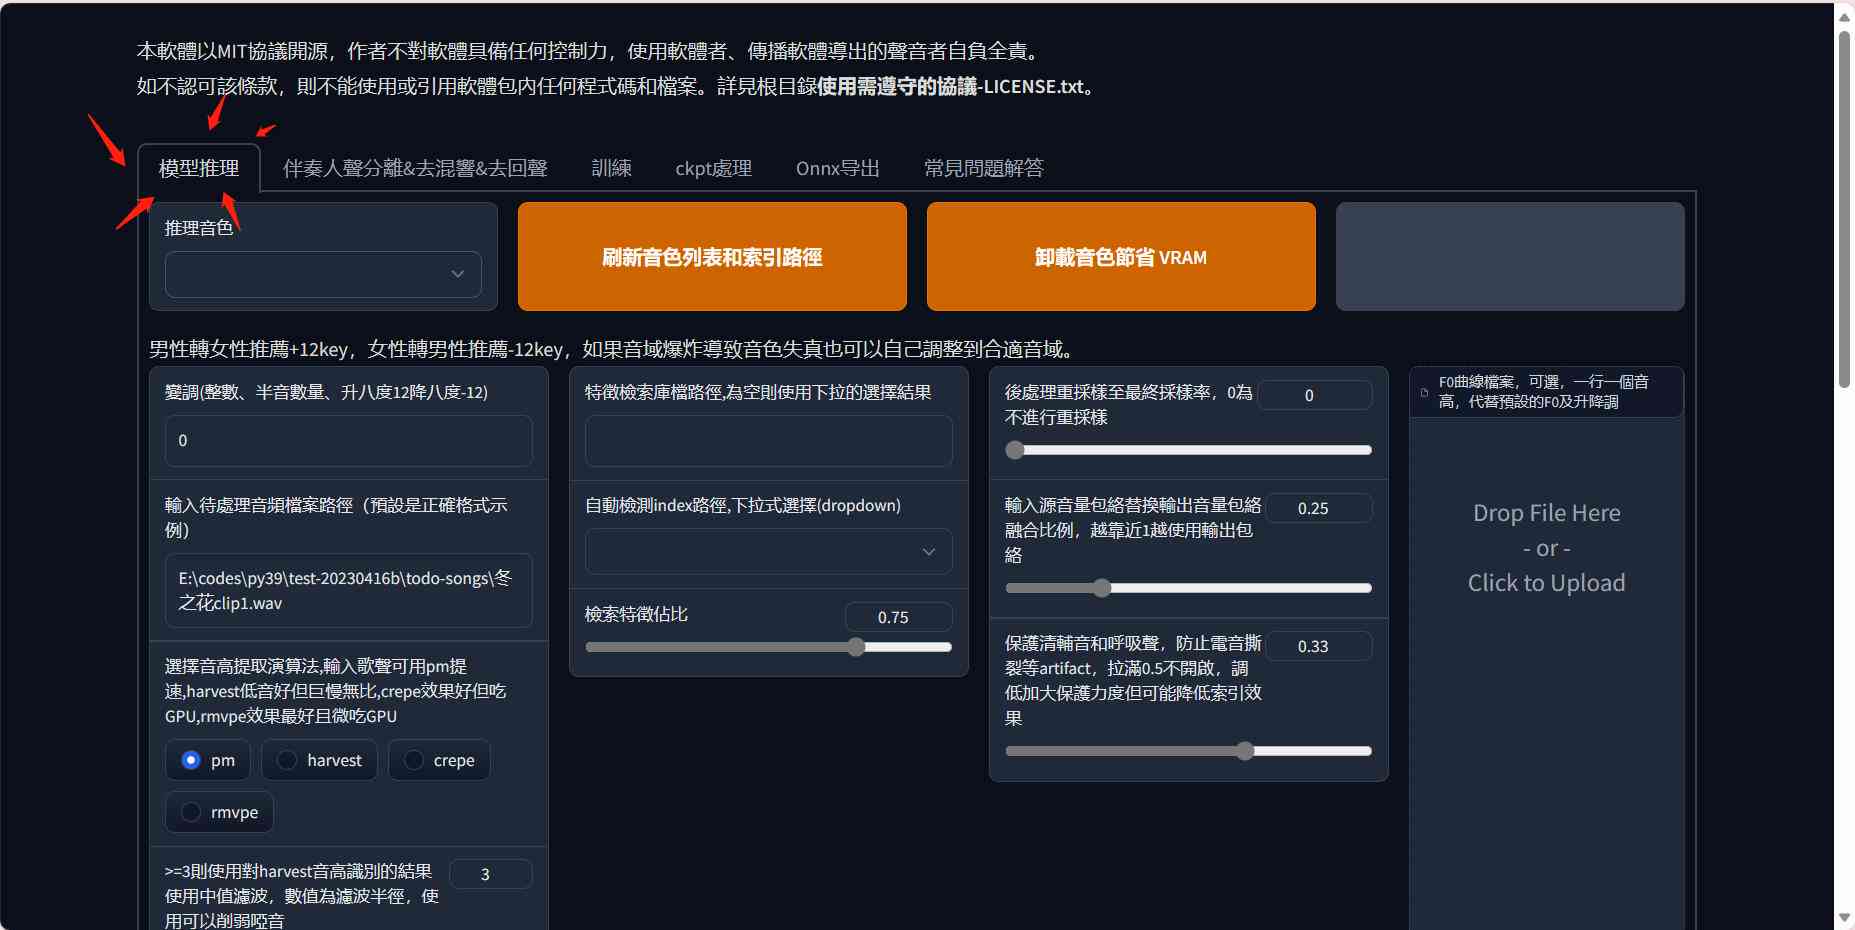The height and width of the screenshot is (930, 1855).
Task: Click the 男性轉女性推薦+12key hint text
Action: point(614,349)
